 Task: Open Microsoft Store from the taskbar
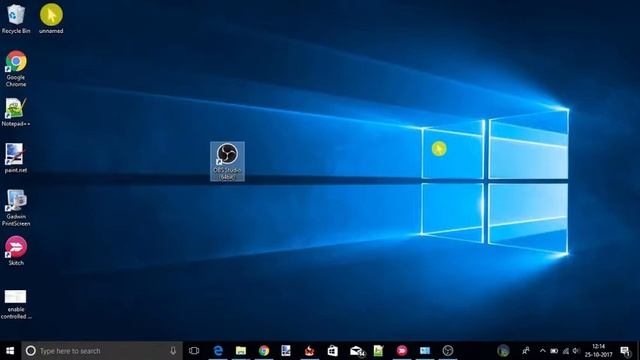(x=333, y=351)
